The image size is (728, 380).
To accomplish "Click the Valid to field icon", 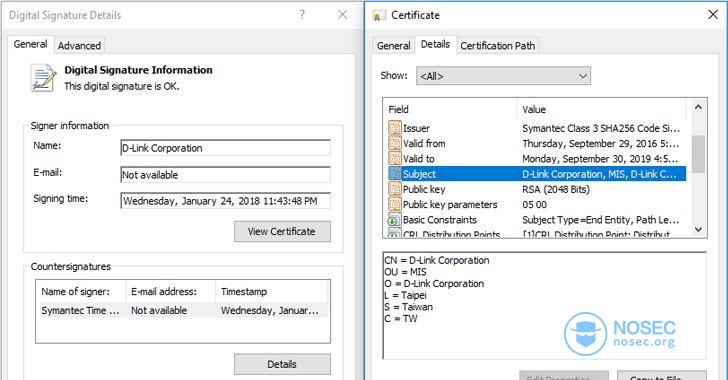I will pos(395,158).
